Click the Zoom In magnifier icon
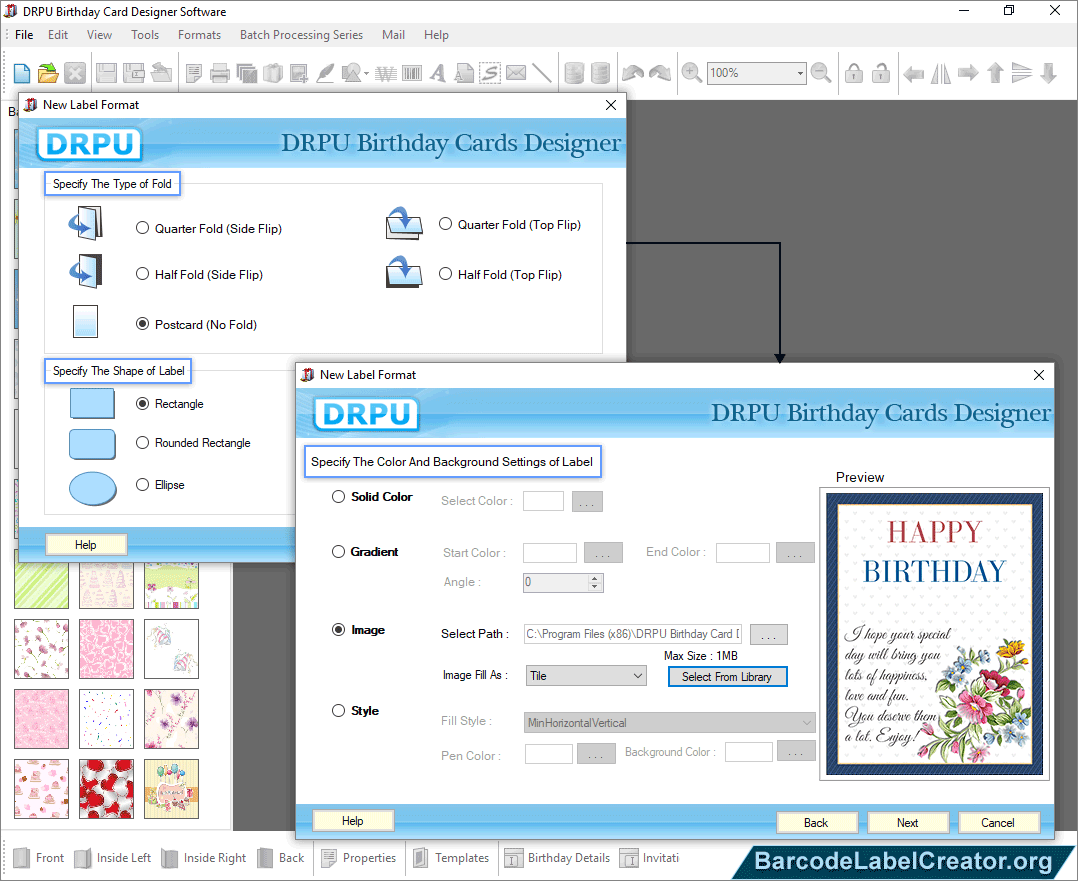This screenshot has width=1078, height=881. click(x=692, y=73)
